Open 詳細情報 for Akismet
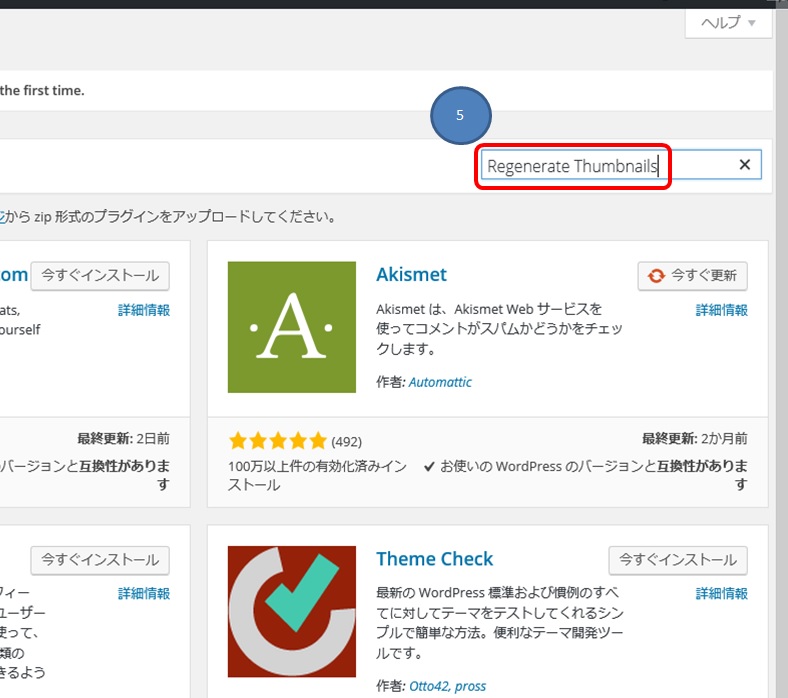The image size is (788, 698). 721,310
